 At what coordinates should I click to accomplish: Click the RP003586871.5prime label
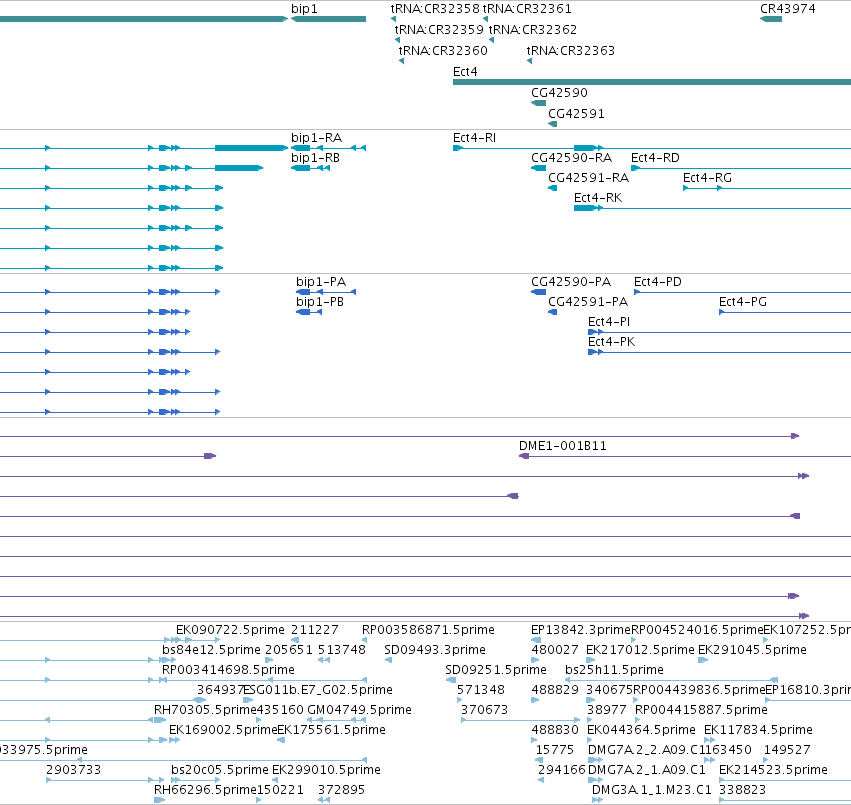[x=428, y=630]
